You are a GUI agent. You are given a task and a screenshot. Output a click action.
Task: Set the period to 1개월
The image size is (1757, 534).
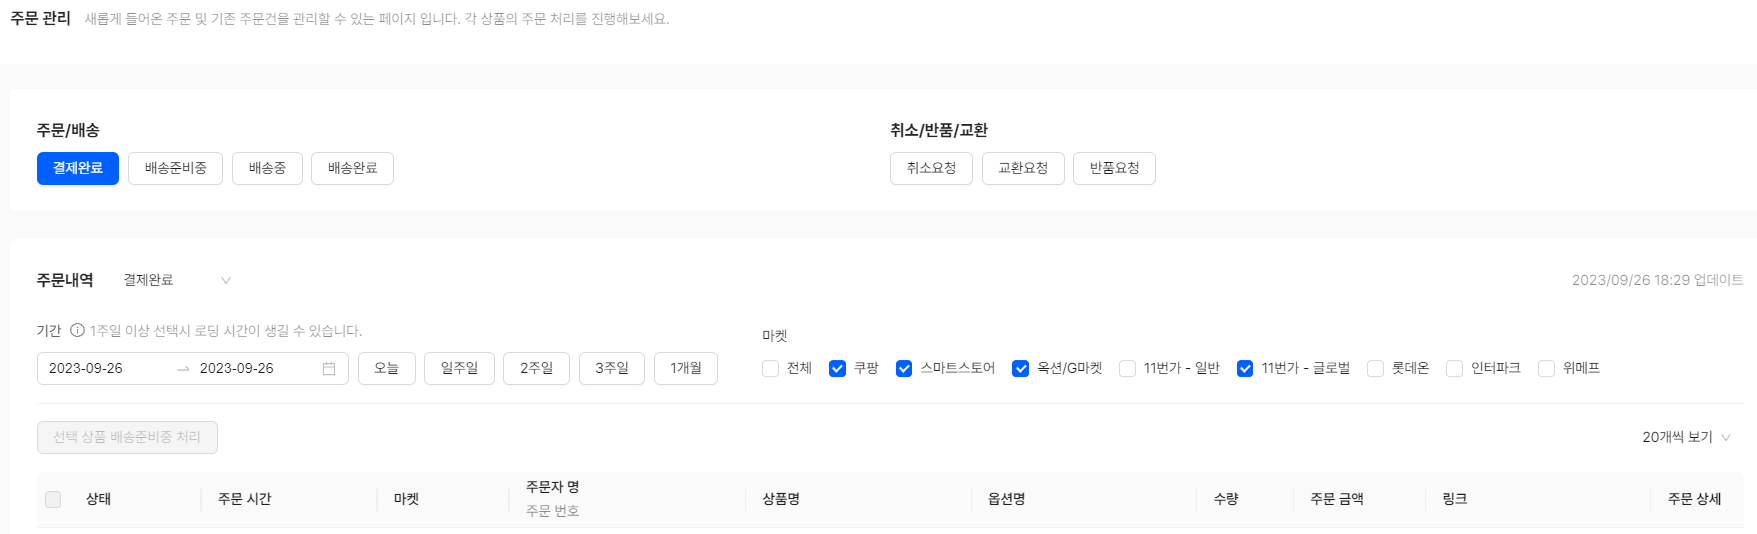point(686,368)
